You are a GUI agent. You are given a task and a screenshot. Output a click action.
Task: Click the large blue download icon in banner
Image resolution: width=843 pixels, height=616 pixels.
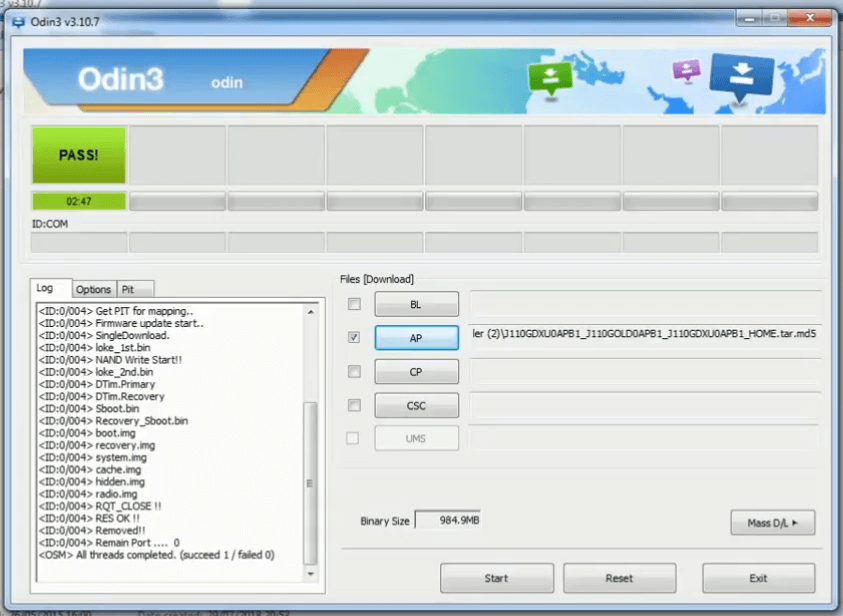(x=741, y=76)
